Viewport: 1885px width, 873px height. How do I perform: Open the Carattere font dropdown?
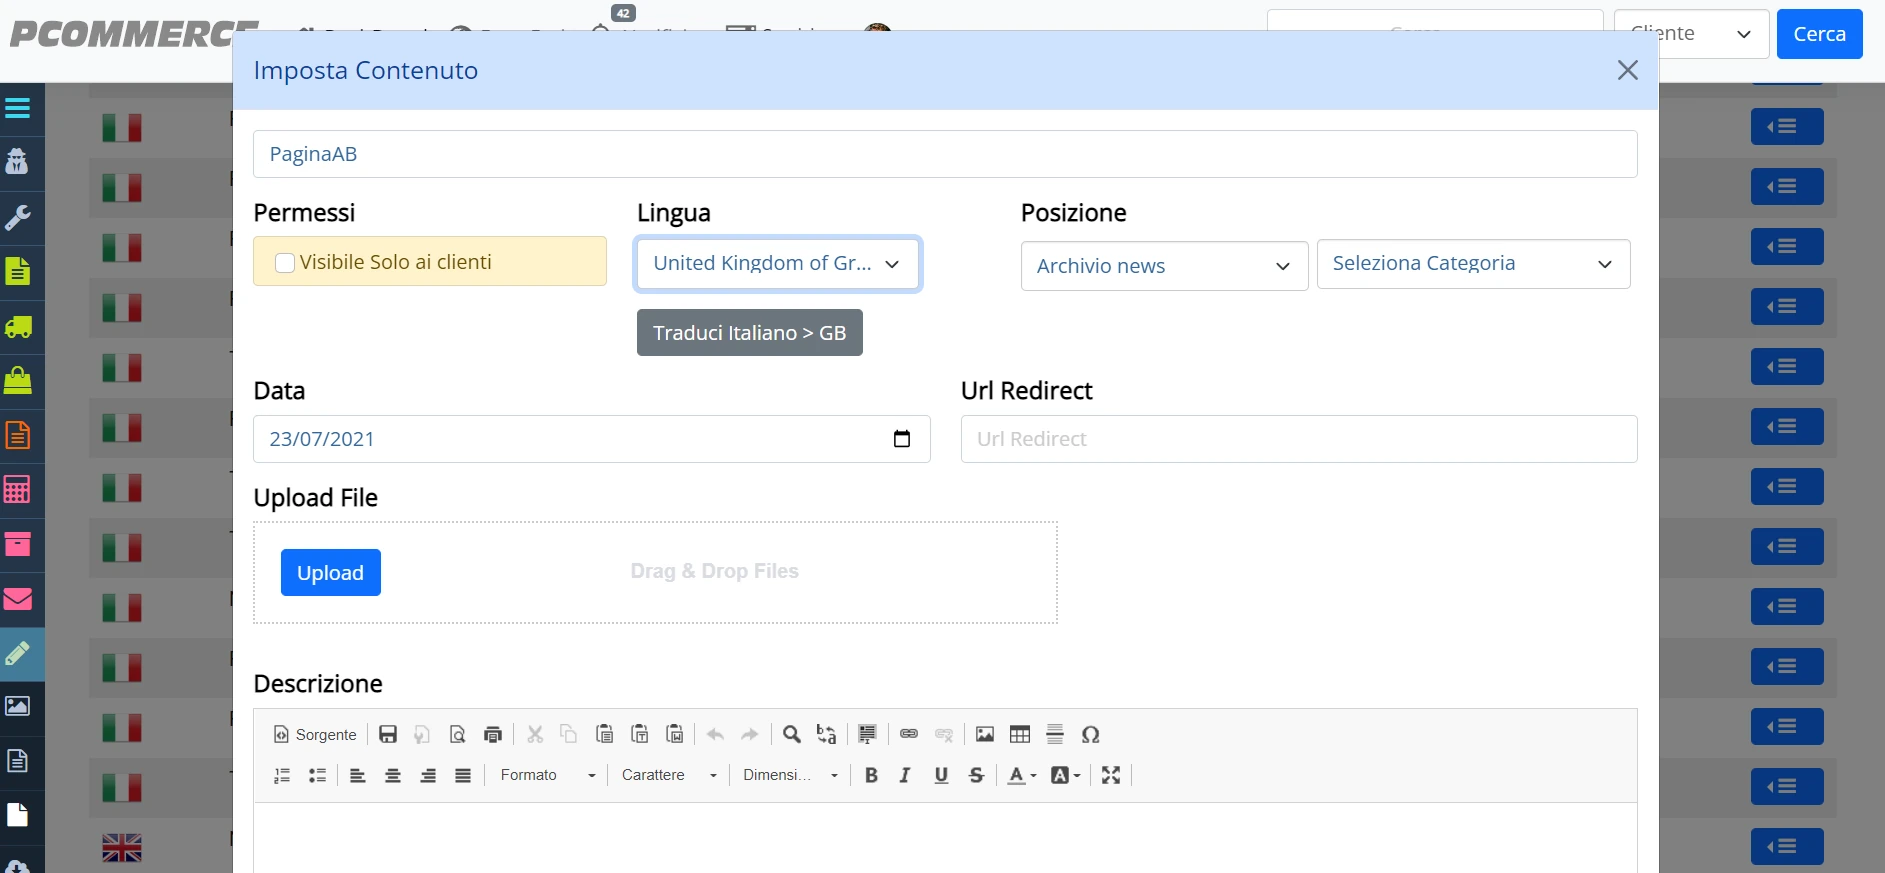click(669, 775)
